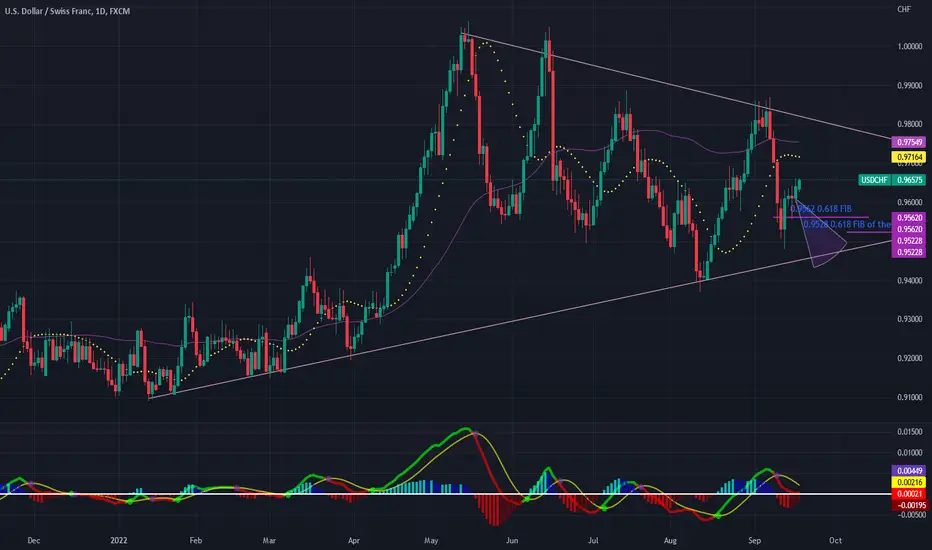The height and width of the screenshot is (550, 932).
Task: Click the 0.96575 current price label
Action: pos(909,180)
